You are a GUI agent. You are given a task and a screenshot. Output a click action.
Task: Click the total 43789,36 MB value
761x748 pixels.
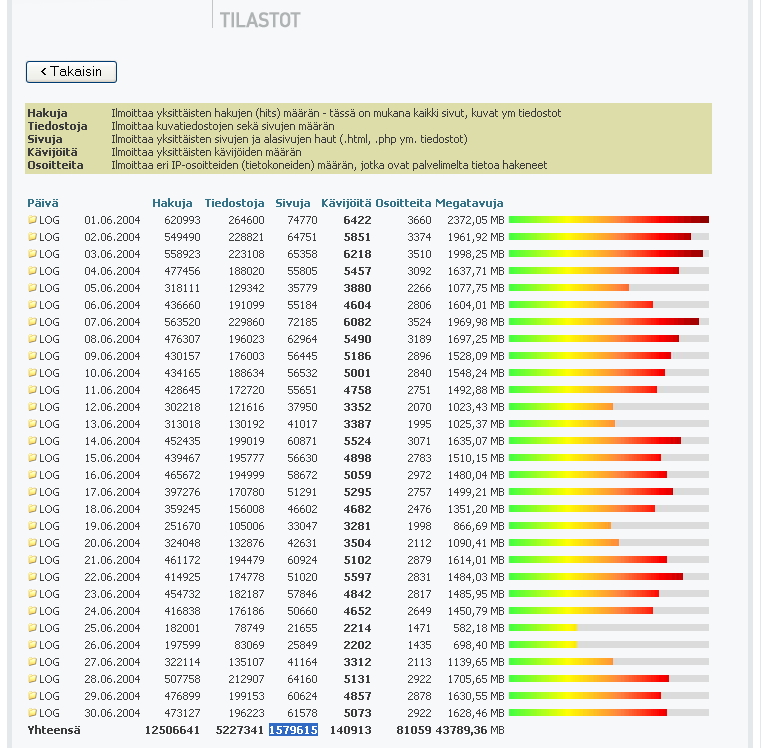tap(470, 730)
